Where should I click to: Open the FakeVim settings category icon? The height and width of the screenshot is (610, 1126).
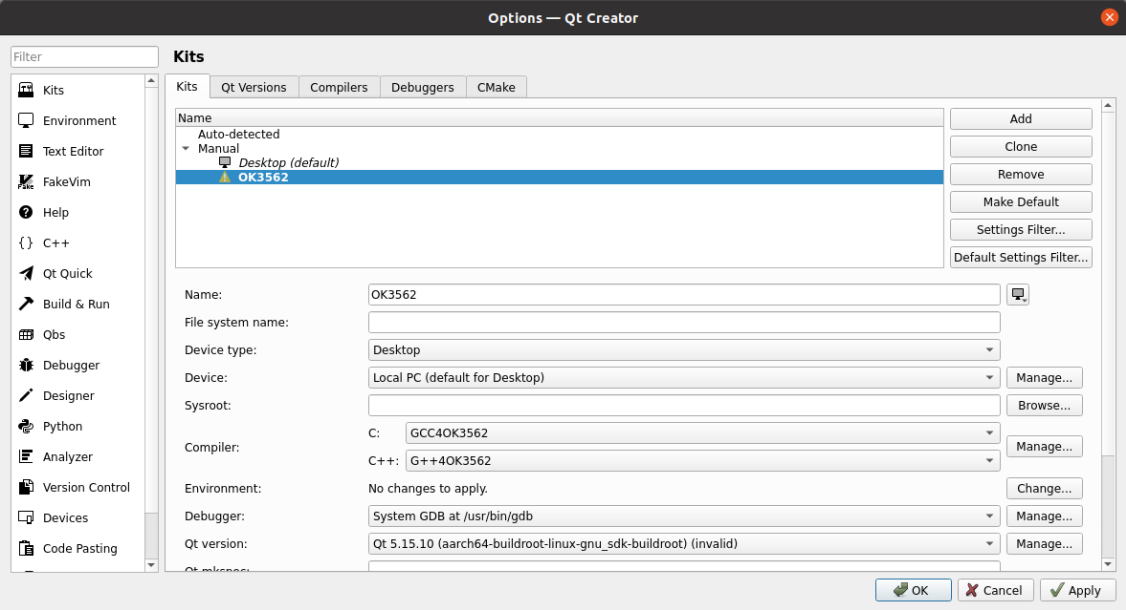(27, 182)
